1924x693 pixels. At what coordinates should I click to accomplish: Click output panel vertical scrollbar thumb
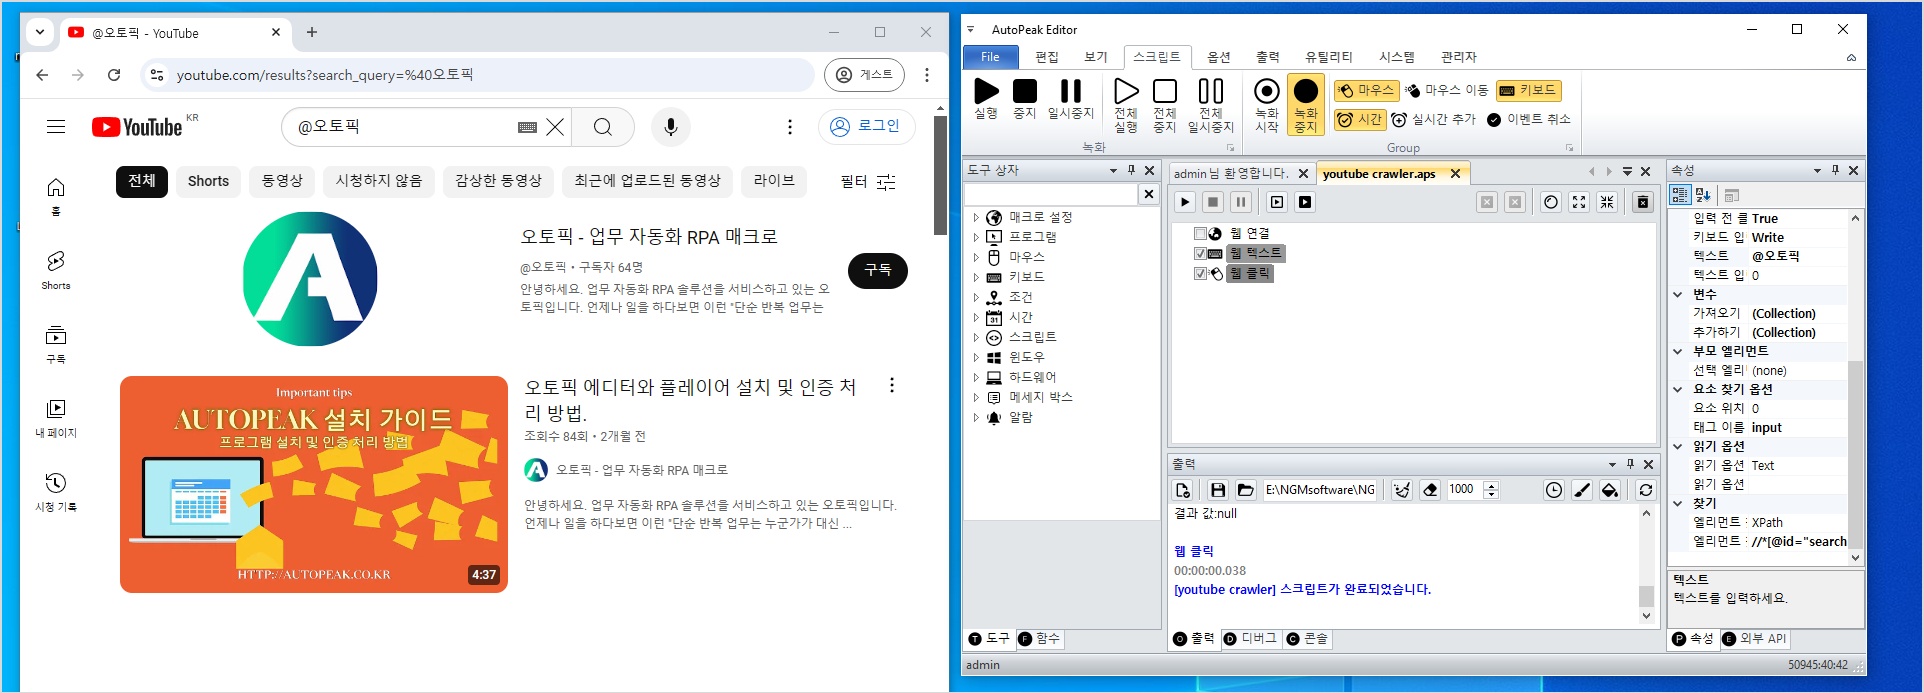pyautogui.click(x=1646, y=596)
